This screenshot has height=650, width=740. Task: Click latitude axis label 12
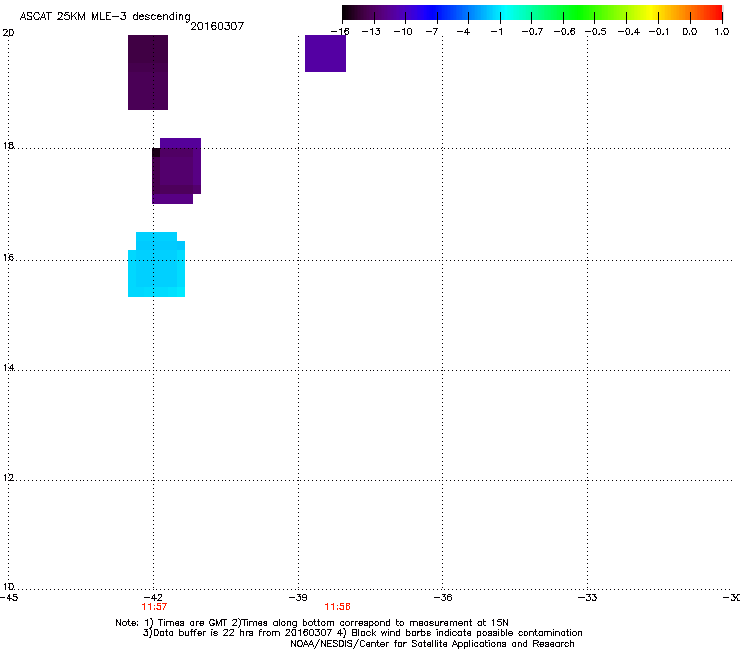pos(8,477)
